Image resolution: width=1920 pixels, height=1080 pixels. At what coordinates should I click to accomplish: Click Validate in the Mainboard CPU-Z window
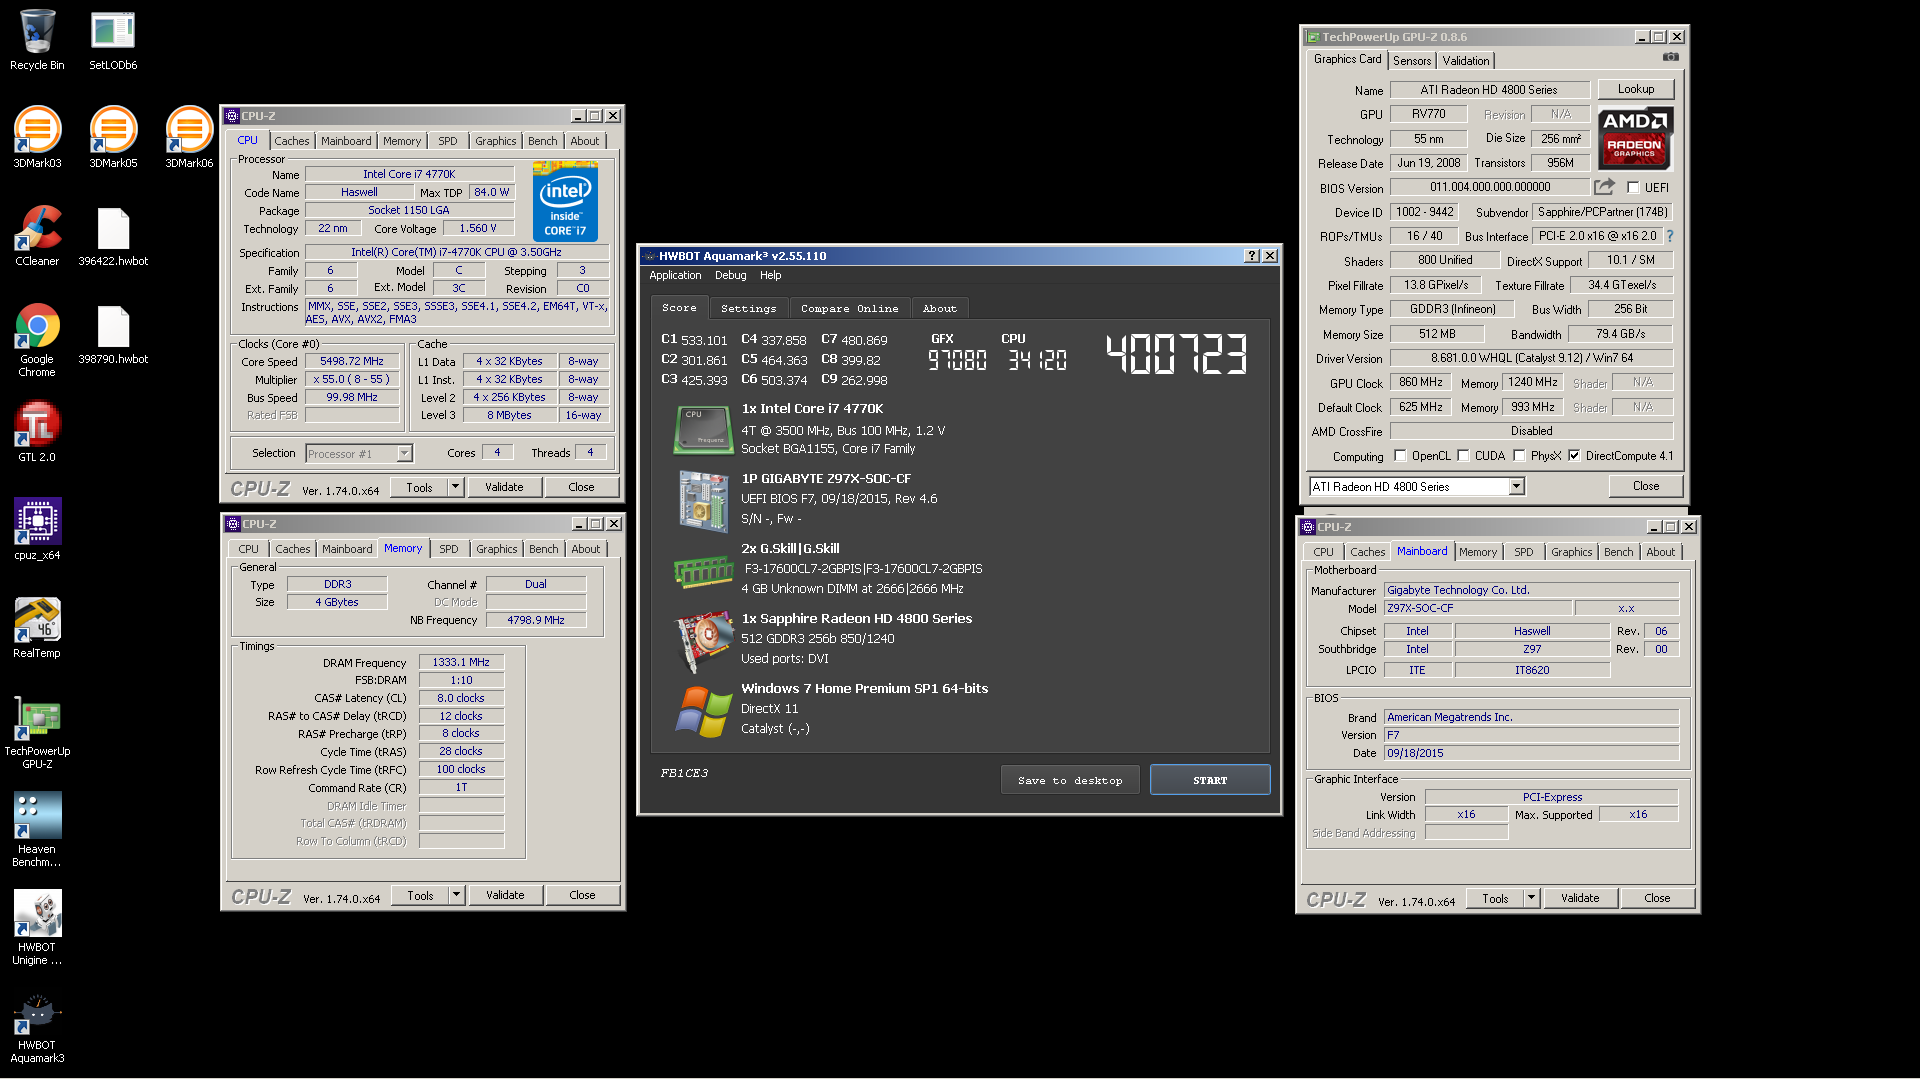(1580, 898)
